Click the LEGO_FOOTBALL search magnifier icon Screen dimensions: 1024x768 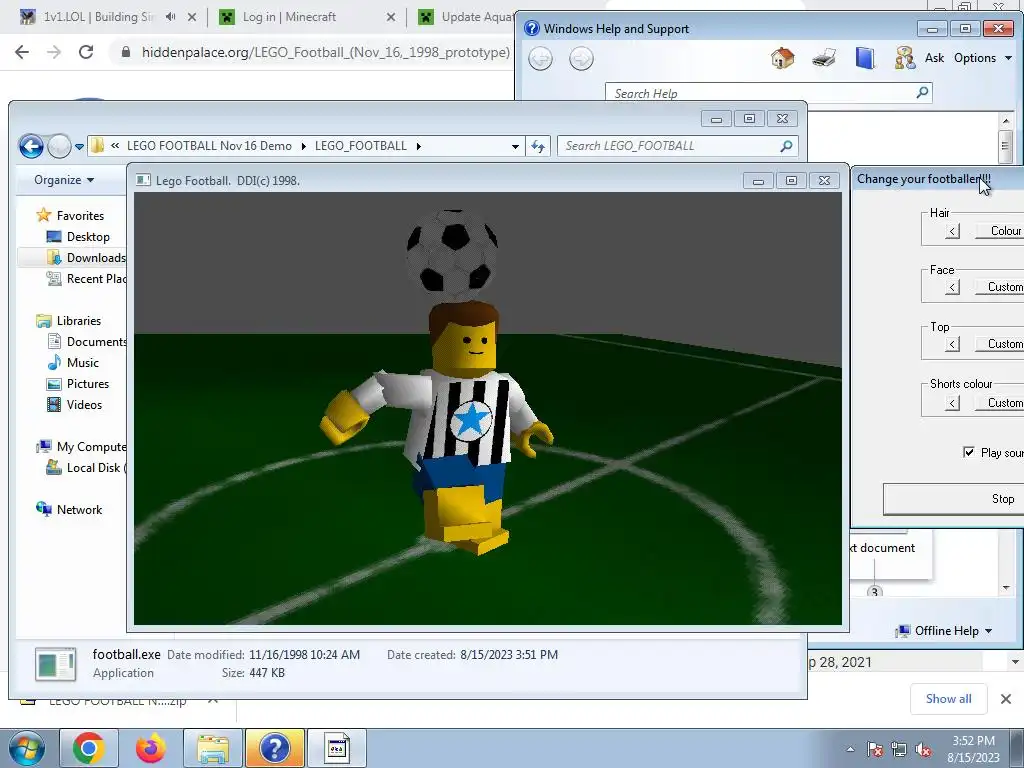click(786, 146)
